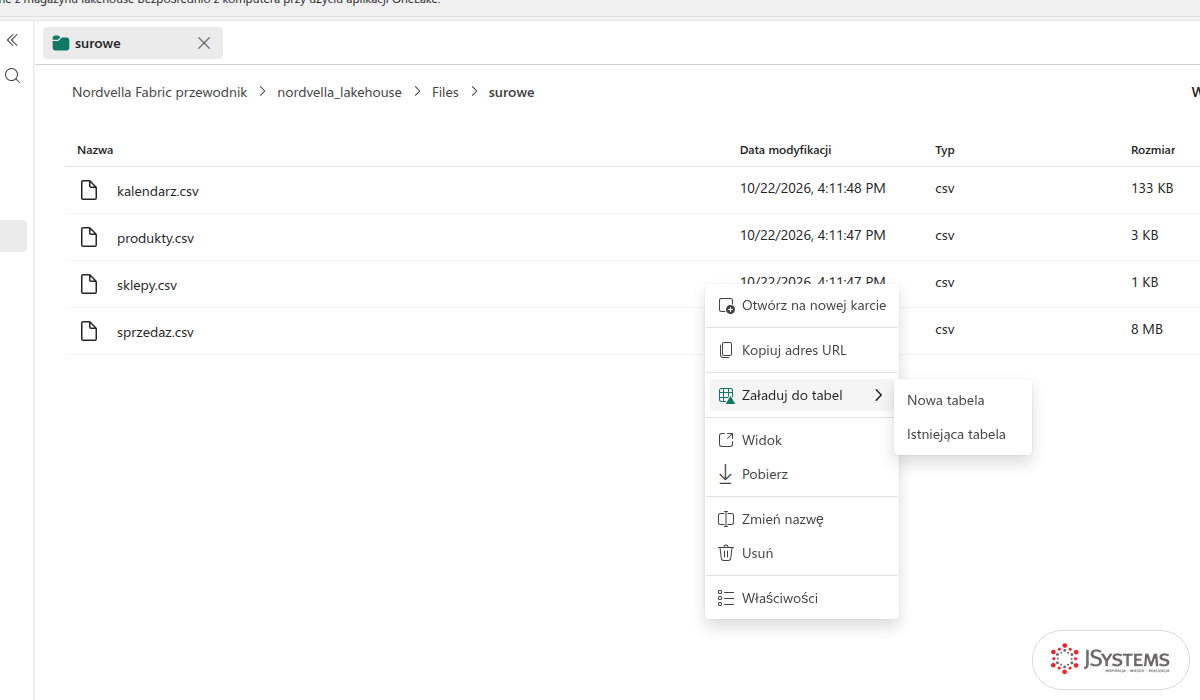Screen dimensions: 1200x700
Task: Click the new-tab icon beside Otwórz na nowej karcie
Action: [727, 306]
